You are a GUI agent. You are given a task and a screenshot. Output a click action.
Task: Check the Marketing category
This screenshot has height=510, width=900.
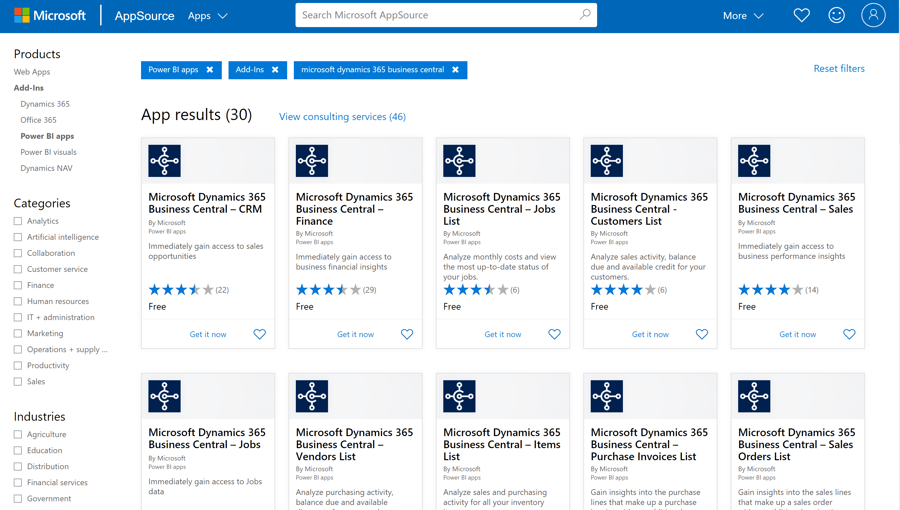click(x=18, y=333)
